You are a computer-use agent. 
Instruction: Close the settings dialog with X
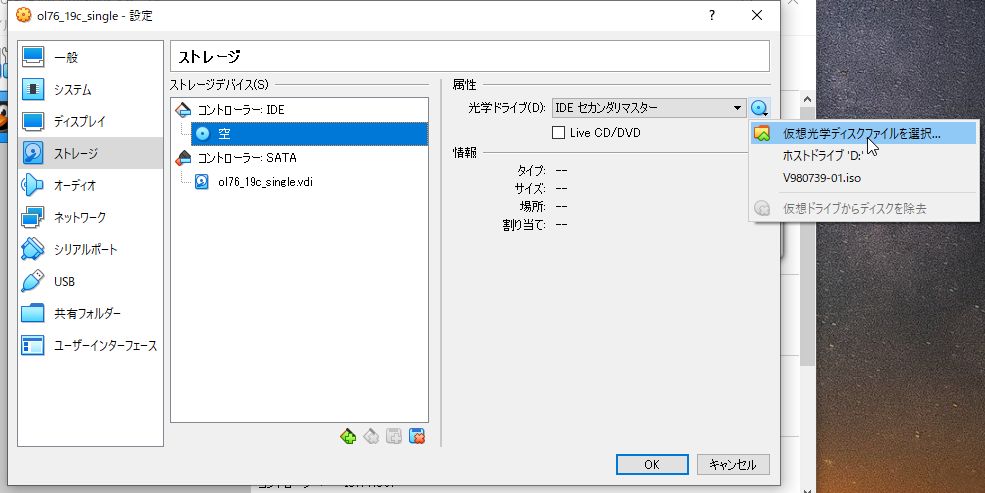point(757,15)
